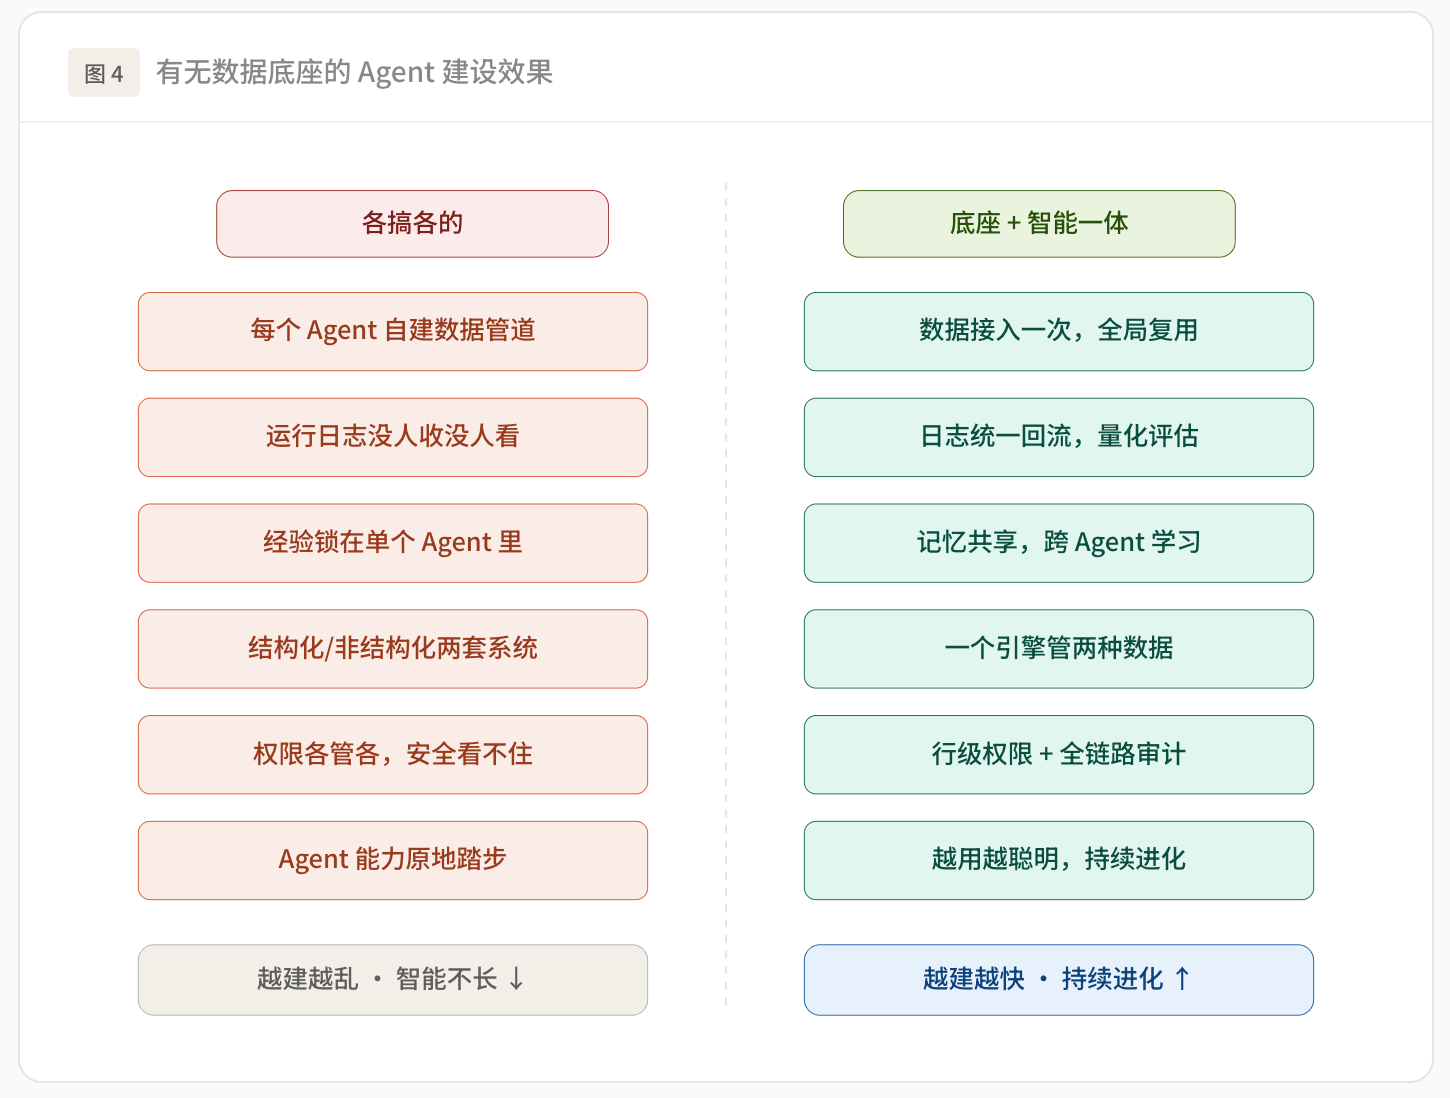Click the 越建越快 · 持续进化 summary box
This screenshot has height=1098, width=1450.
click(x=1059, y=980)
